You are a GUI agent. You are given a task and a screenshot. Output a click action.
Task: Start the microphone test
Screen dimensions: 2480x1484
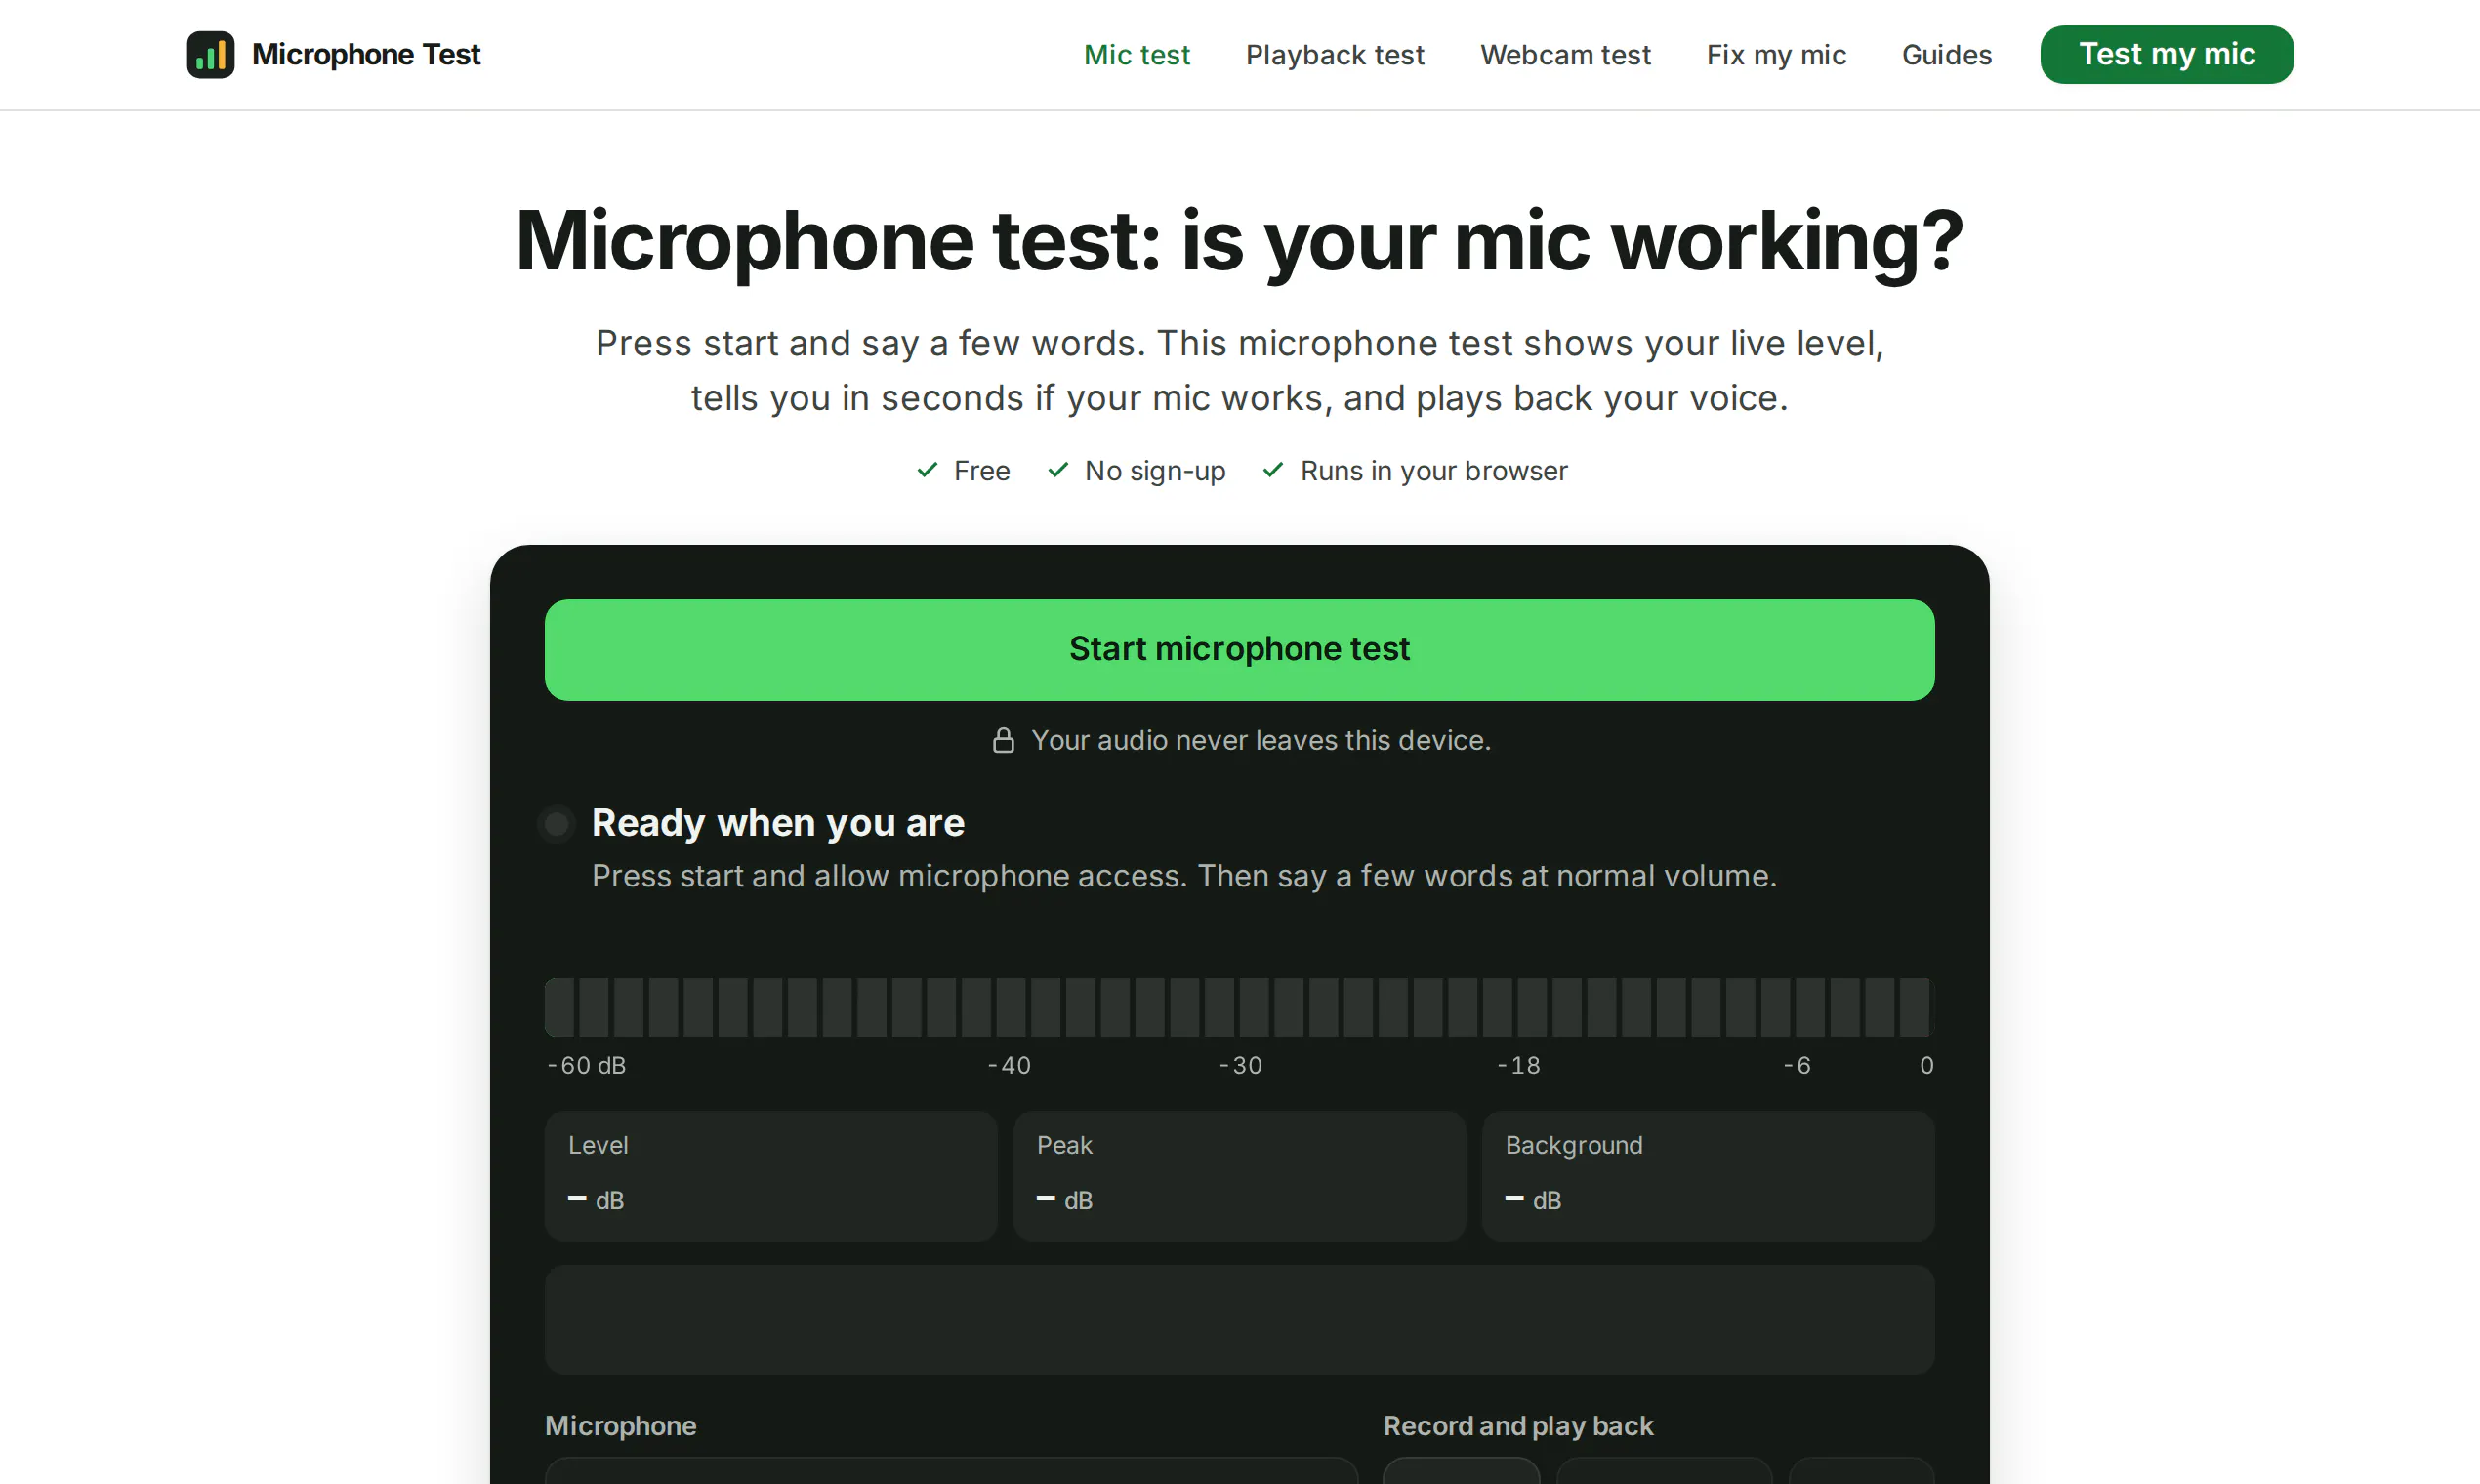point(1239,650)
